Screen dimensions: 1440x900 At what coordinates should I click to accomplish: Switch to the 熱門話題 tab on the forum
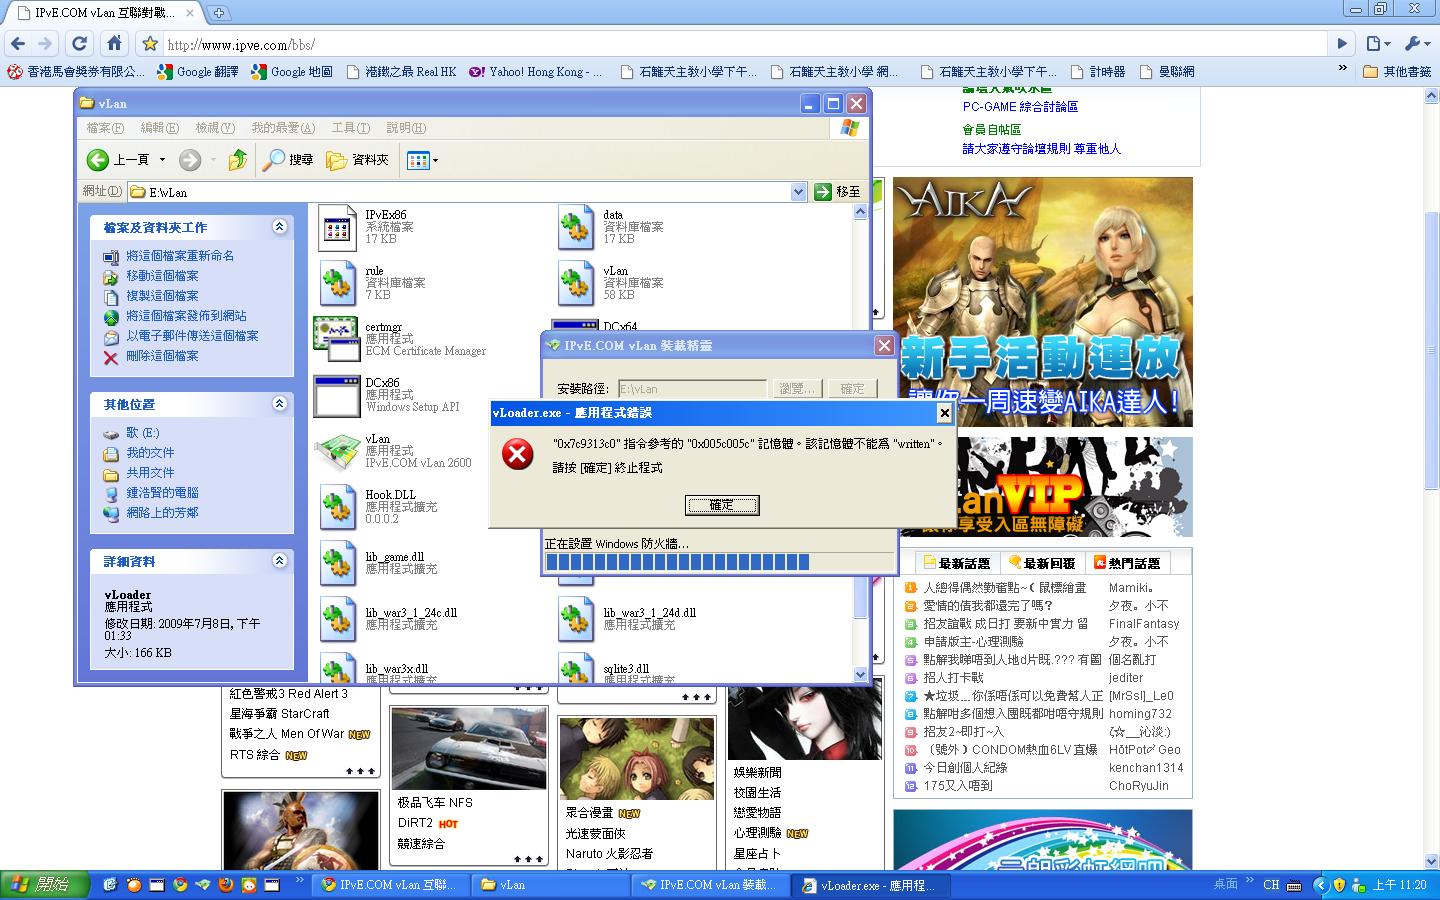(1126, 563)
